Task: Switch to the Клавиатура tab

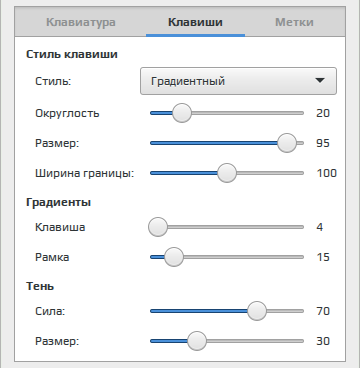Action: tap(81, 22)
